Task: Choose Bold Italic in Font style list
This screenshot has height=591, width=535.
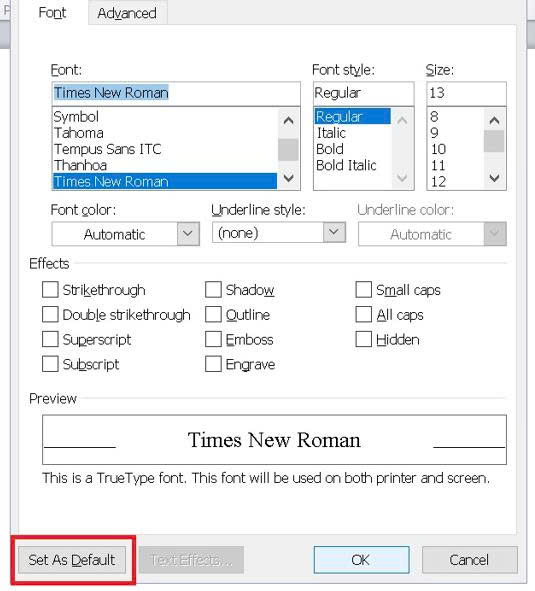Action: click(x=346, y=165)
